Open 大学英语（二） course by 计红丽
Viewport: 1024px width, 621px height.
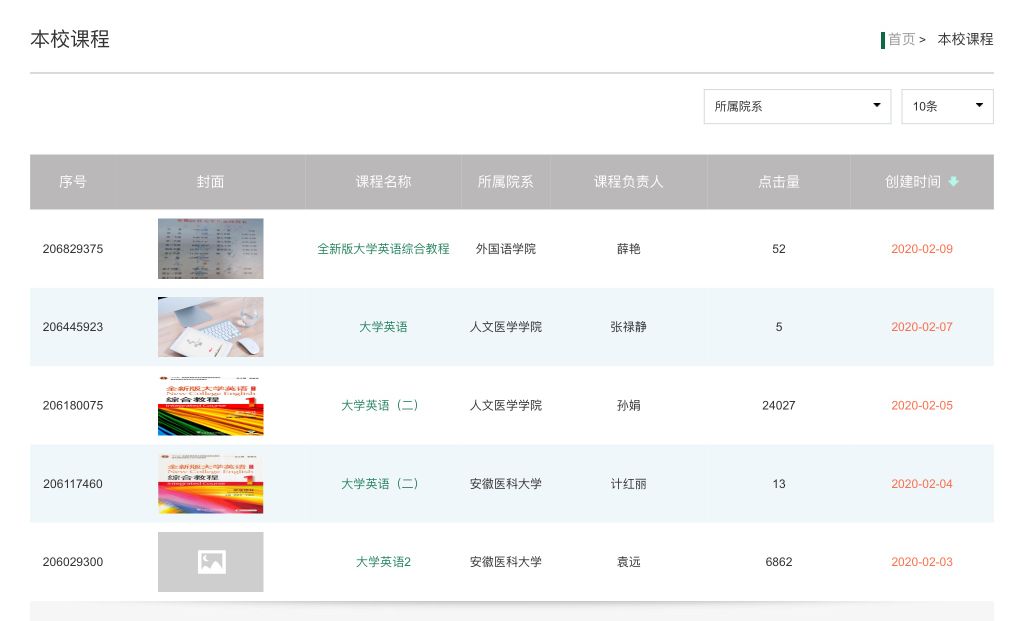(x=383, y=484)
